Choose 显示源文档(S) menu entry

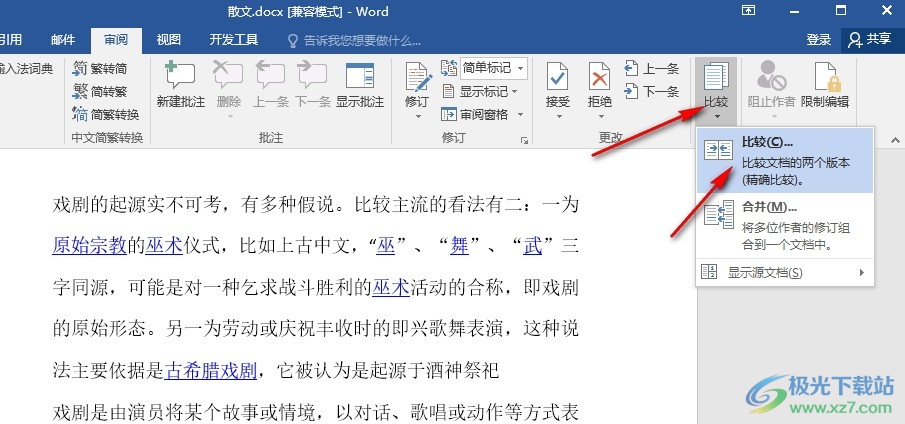coord(785,272)
